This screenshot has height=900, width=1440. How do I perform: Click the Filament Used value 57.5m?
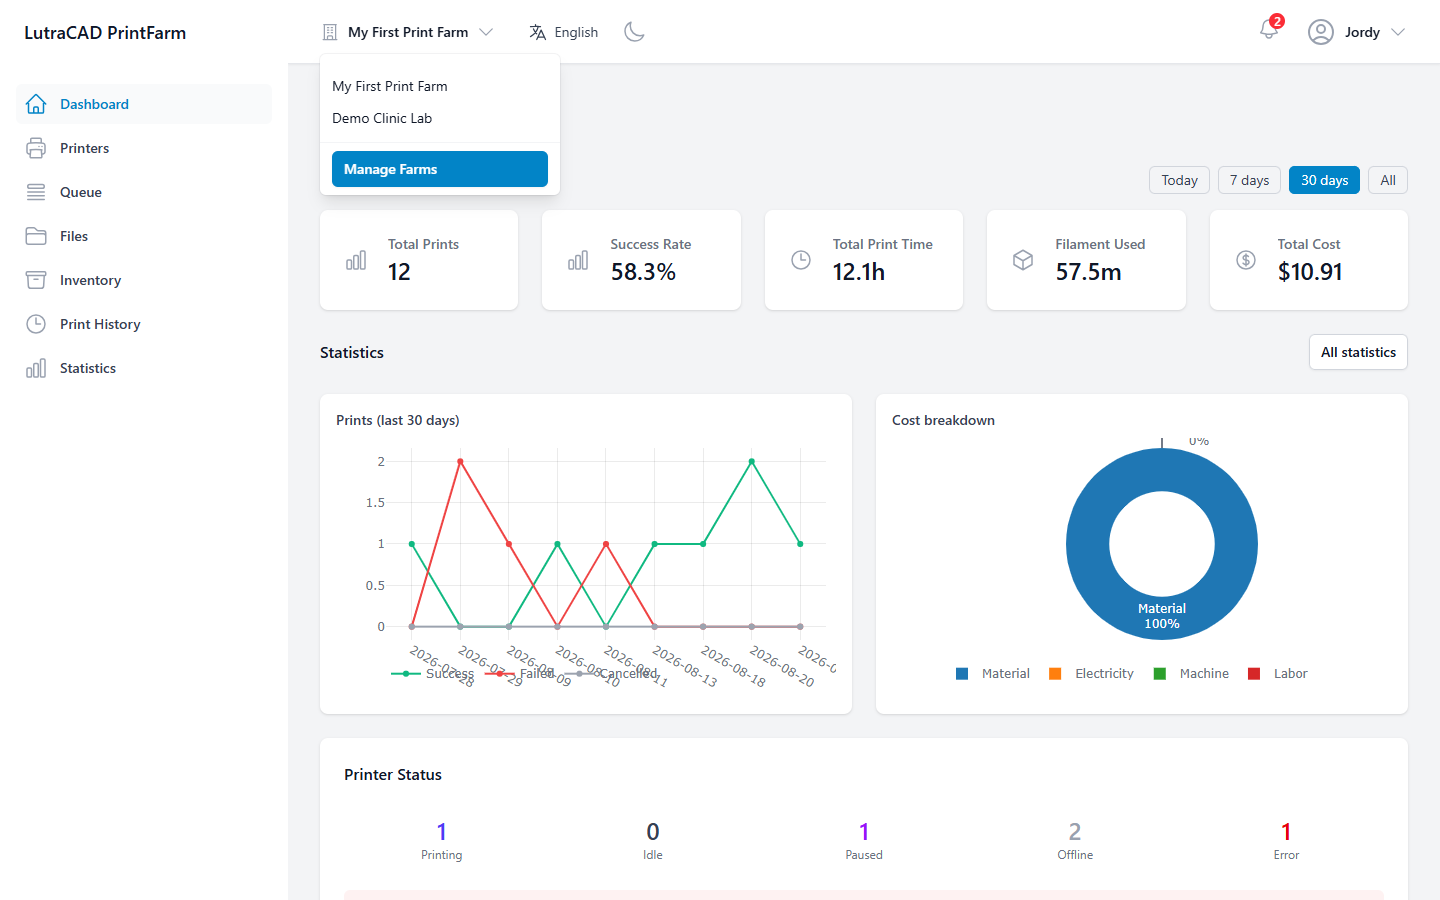[x=1088, y=272]
